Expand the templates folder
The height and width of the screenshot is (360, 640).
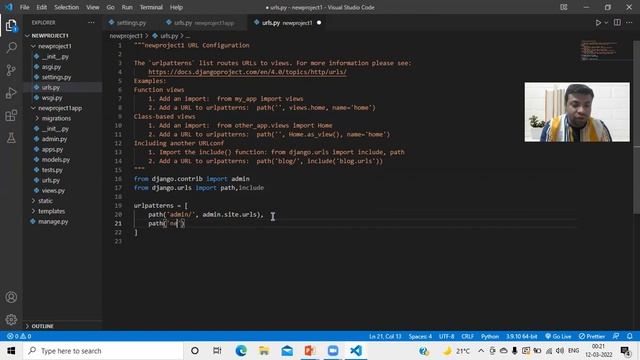click(x=62, y=211)
